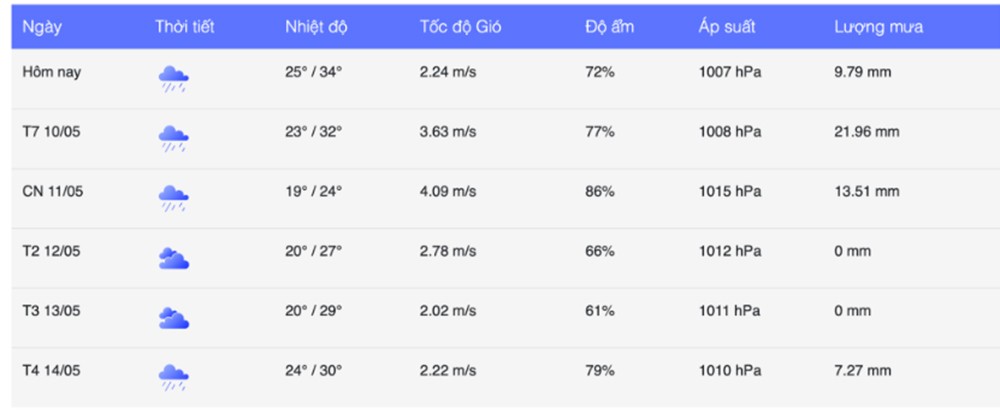Click the rain icon for Hôm nay

[x=173, y=78]
